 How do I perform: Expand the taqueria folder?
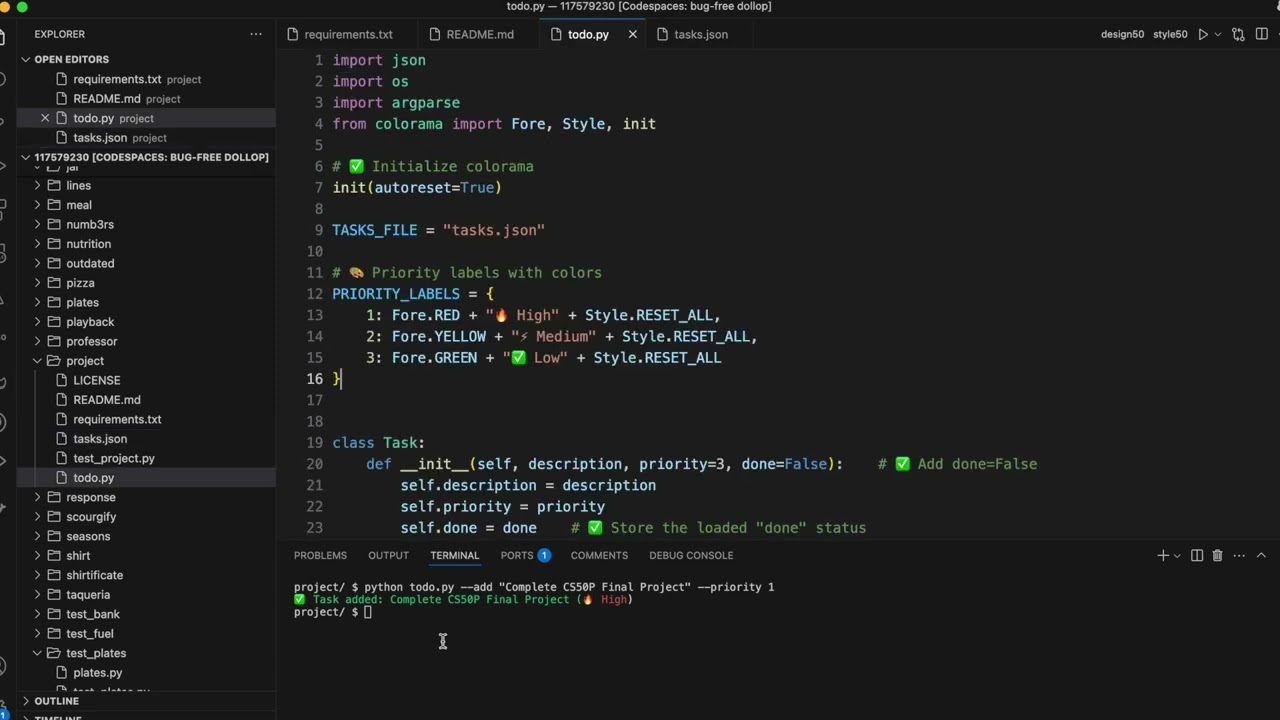pyautogui.click(x=88, y=595)
